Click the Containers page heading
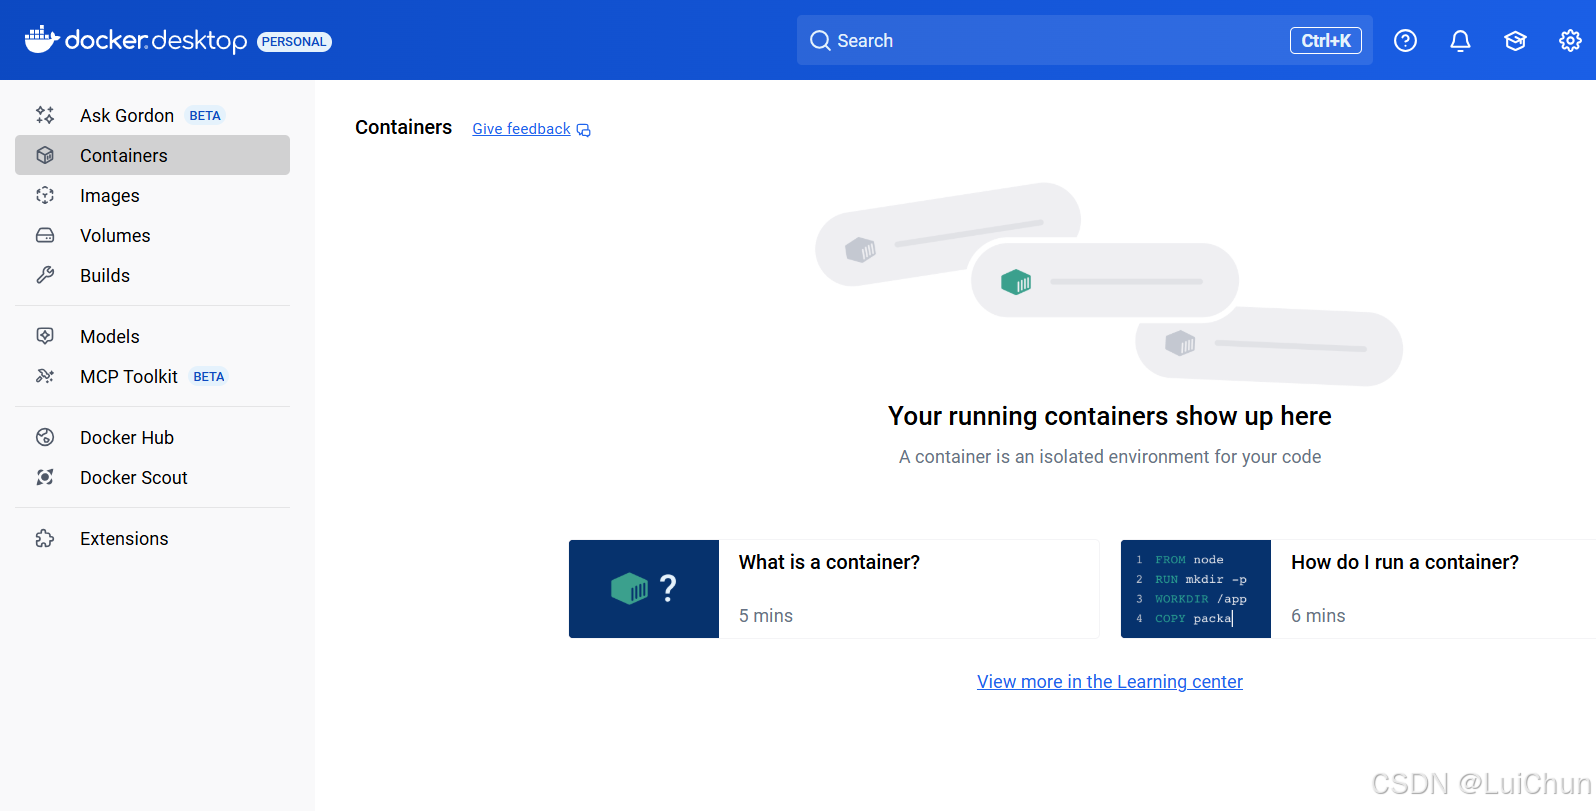The width and height of the screenshot is (1596, 811). (403, 127)
